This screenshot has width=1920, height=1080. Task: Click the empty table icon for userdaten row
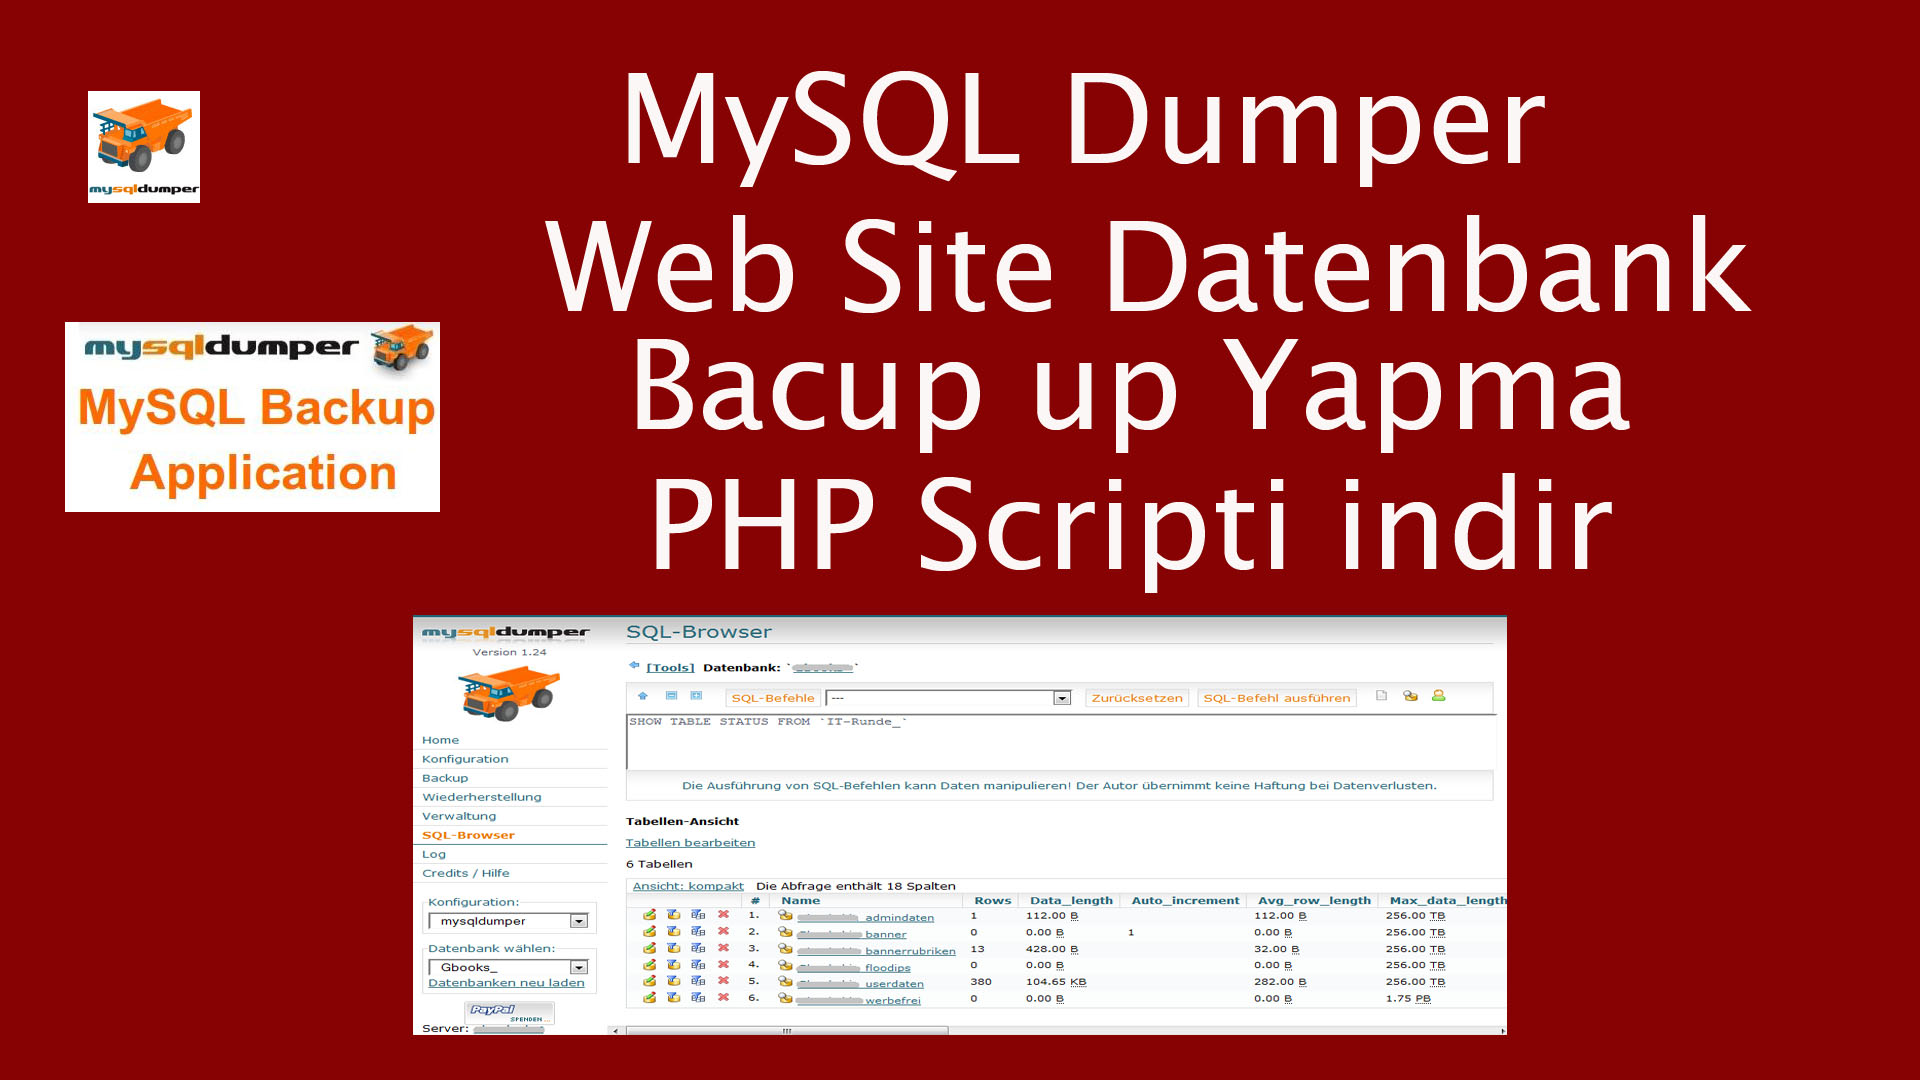tap(673, 981)
